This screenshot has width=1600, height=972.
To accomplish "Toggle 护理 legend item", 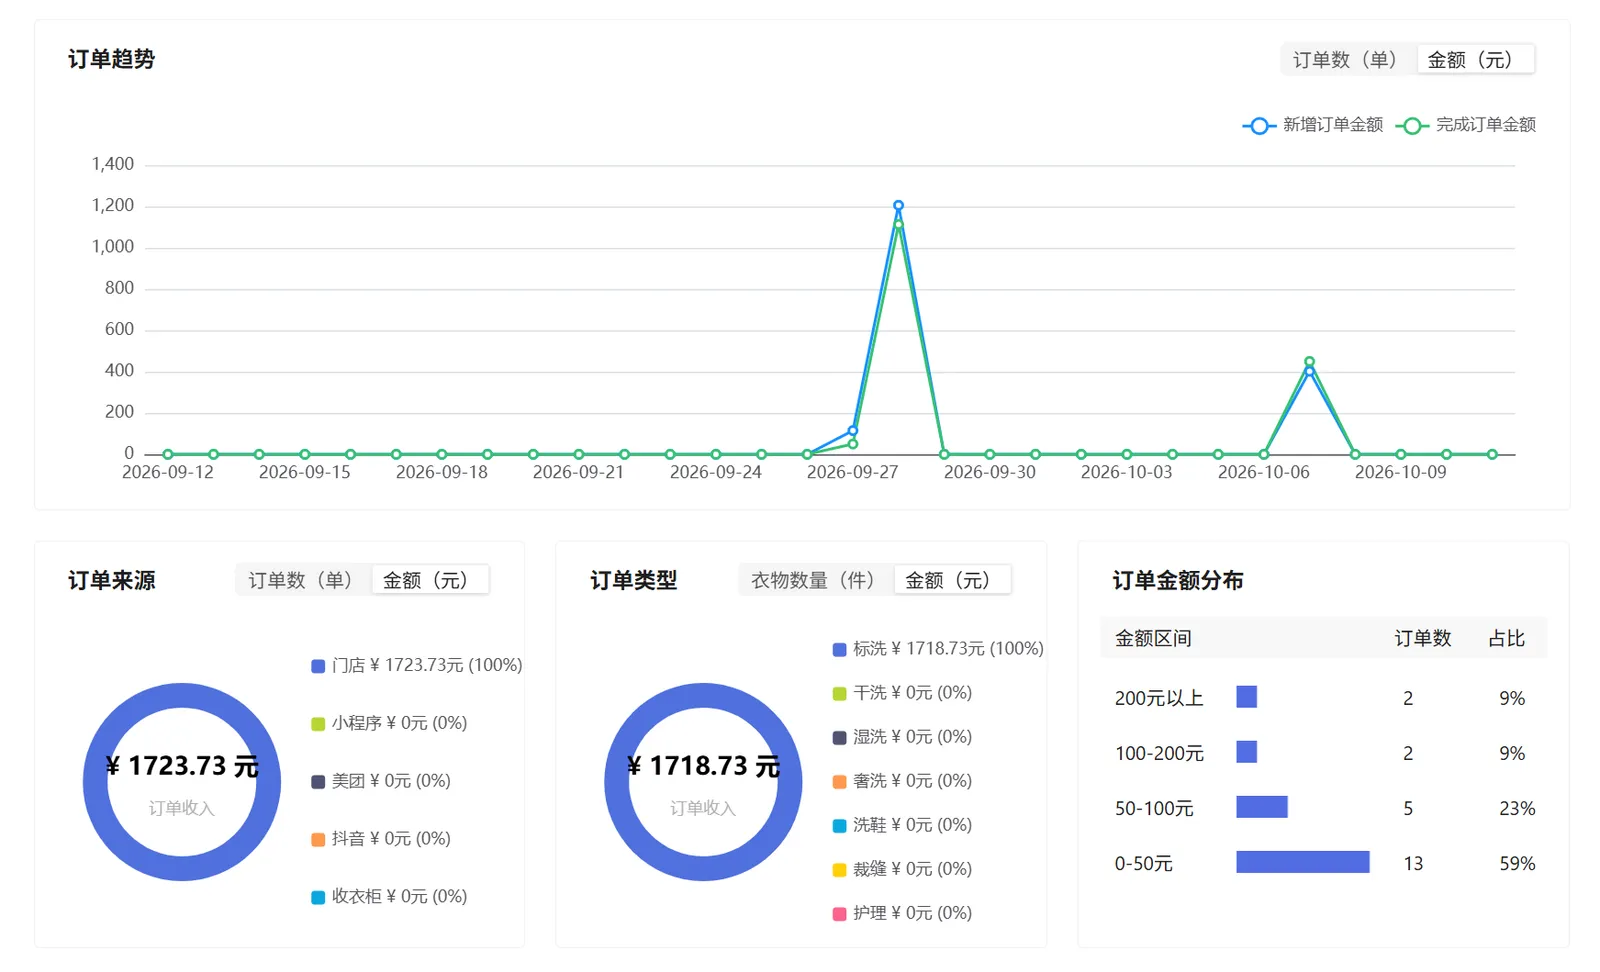I will 902,913.
